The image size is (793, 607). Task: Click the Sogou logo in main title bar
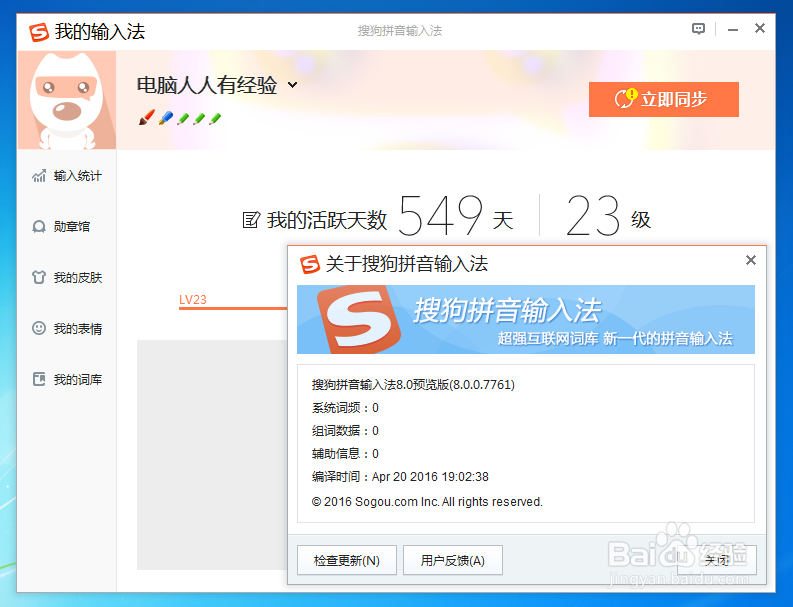coord(39,32)
